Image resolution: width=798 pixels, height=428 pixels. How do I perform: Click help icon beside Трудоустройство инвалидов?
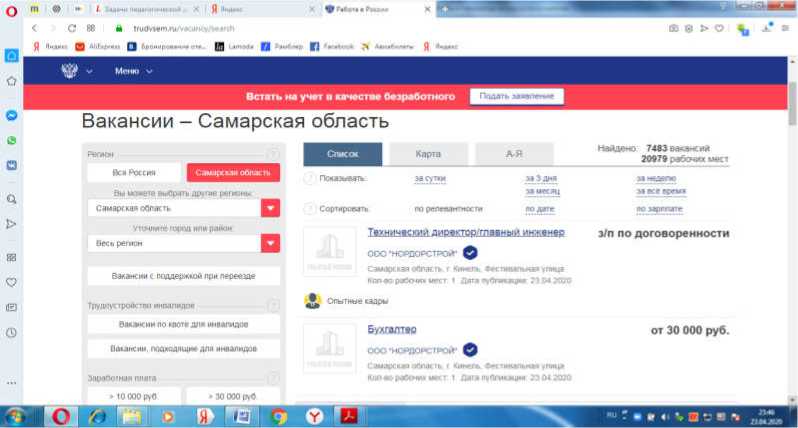click(273, 305)
